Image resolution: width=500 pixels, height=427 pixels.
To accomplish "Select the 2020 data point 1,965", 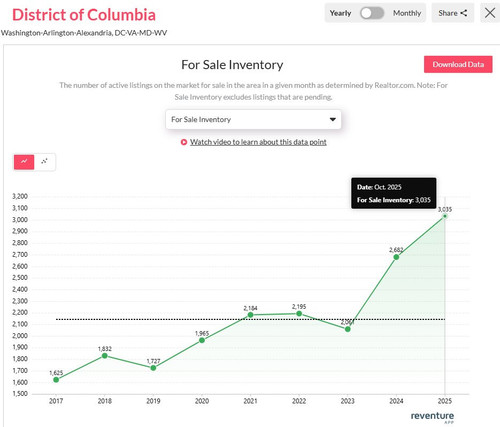I will [x=202, y=340].
